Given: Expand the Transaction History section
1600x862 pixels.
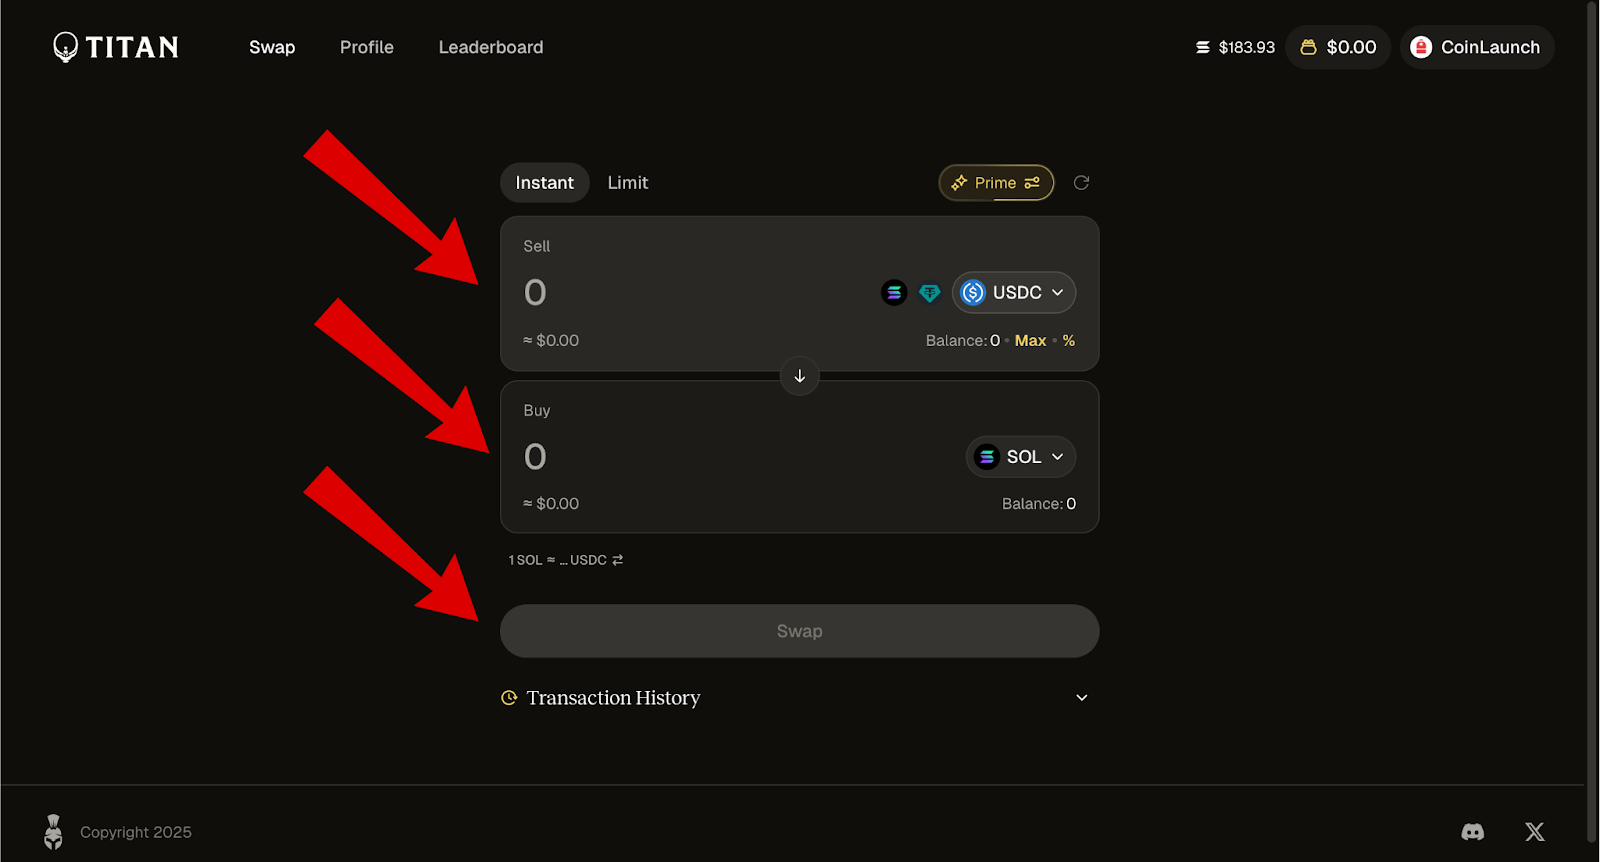Looking at the screenshot, I should coord(1080,697).
